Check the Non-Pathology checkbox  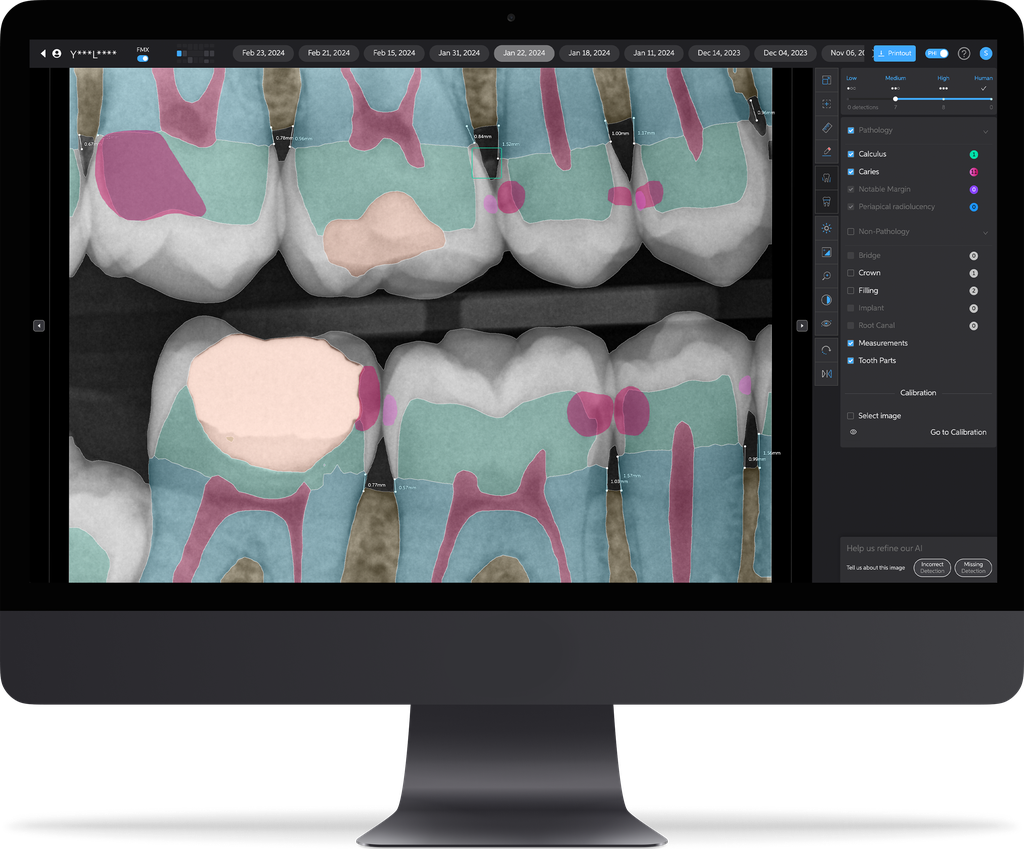point(850,232)
